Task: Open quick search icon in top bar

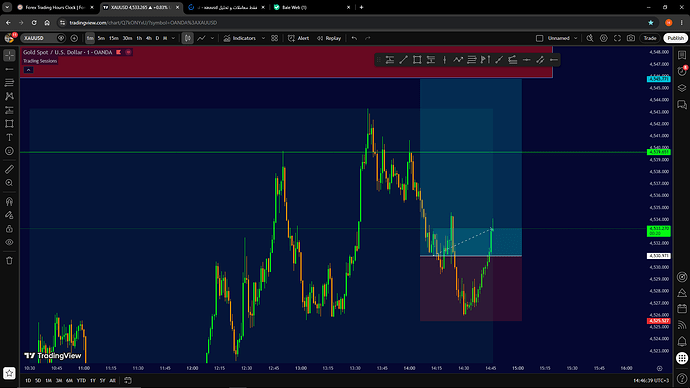Action: [x=590, y=38]
